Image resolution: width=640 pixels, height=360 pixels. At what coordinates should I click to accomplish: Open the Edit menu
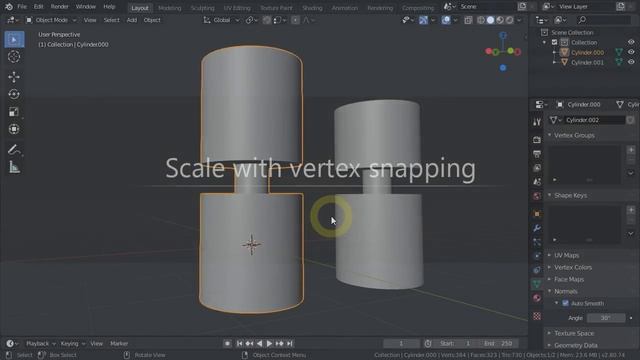point(38,7)
